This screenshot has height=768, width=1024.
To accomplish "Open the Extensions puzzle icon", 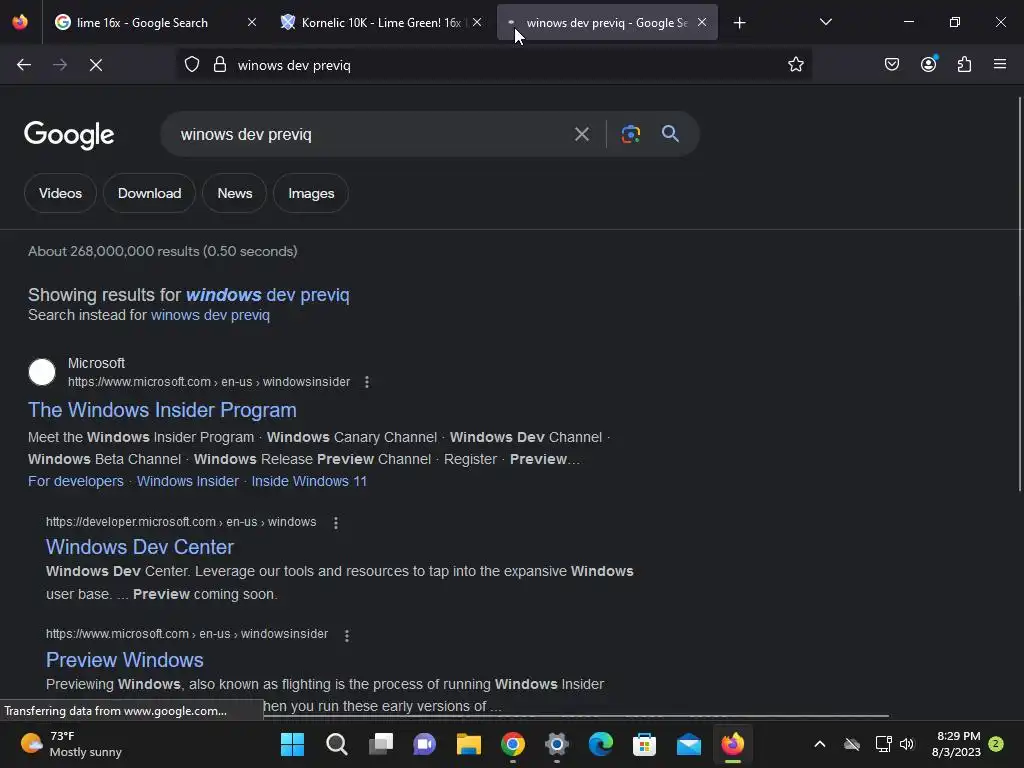I will (x=964, y=65).
